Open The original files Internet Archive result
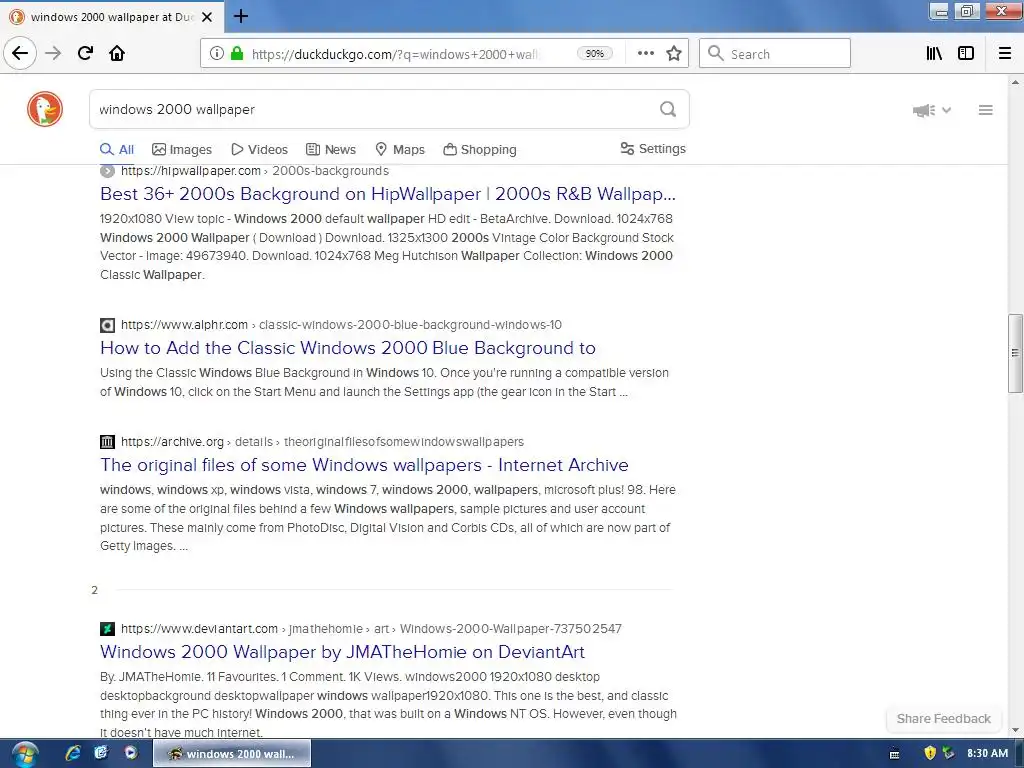Image resolution: width=1024 pixels, height=768 pixels. 364,465
